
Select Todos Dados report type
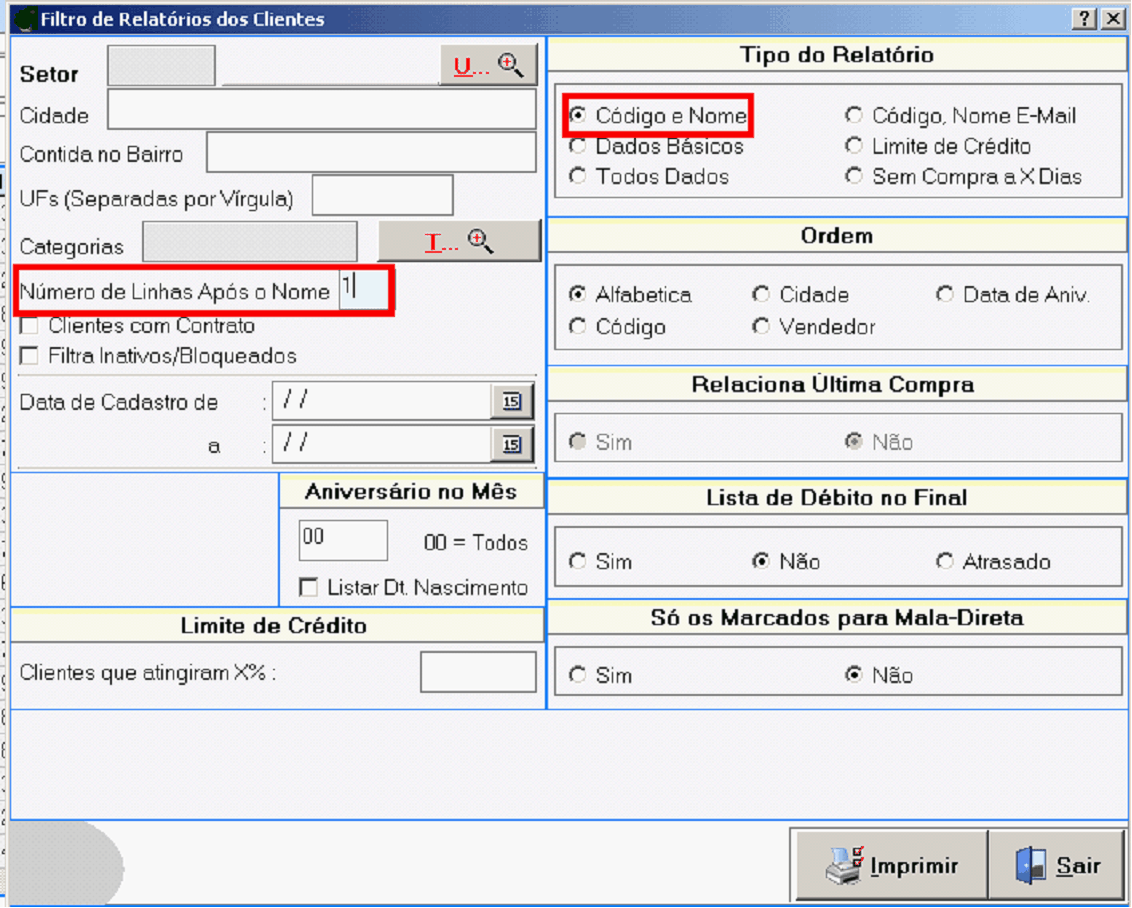point(578,177)
